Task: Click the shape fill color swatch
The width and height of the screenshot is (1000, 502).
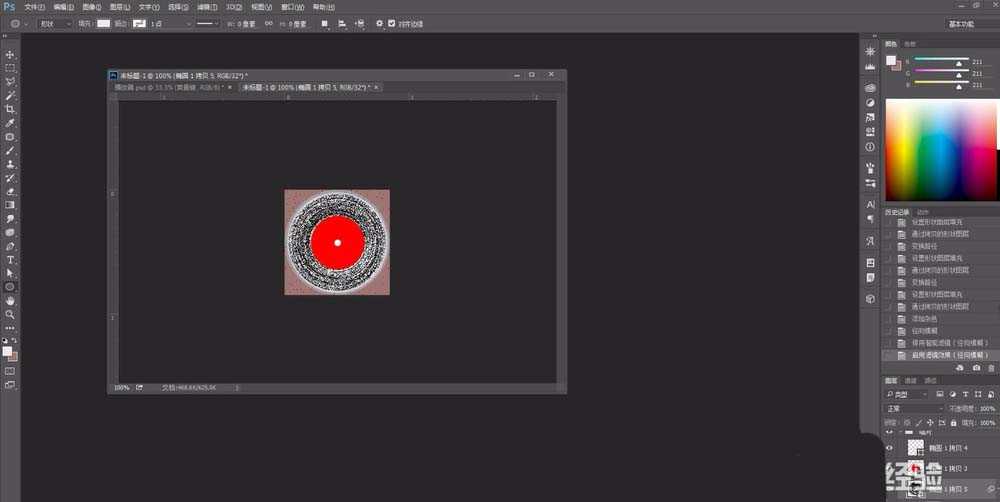Action: coord(103,23)
